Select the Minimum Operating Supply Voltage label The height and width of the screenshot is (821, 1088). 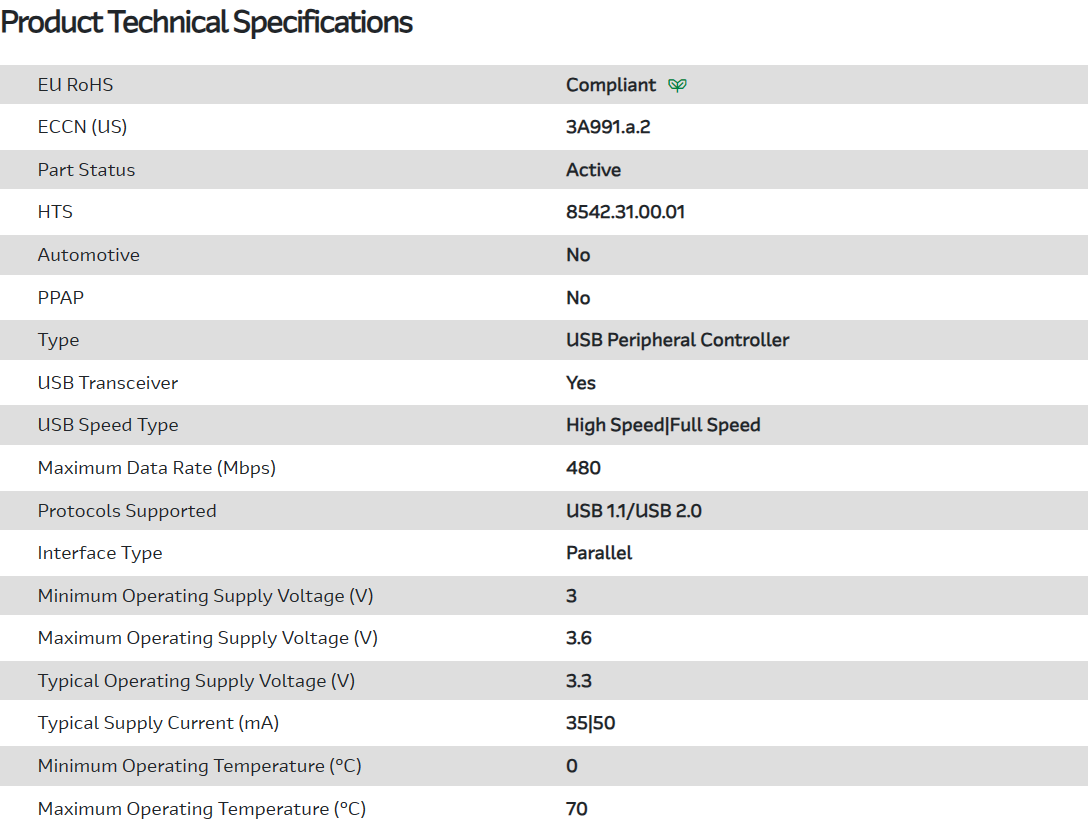coord(205,596)
